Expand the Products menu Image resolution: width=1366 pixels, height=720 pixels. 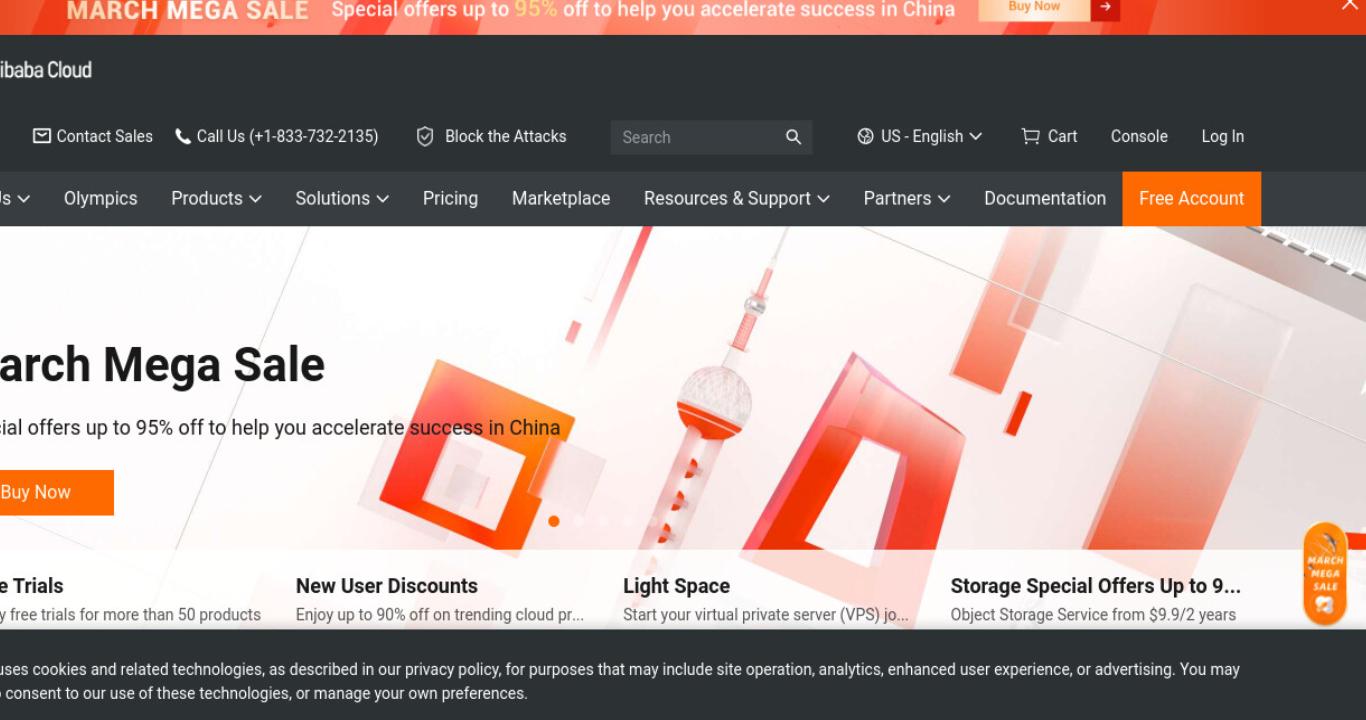(216, 198)
